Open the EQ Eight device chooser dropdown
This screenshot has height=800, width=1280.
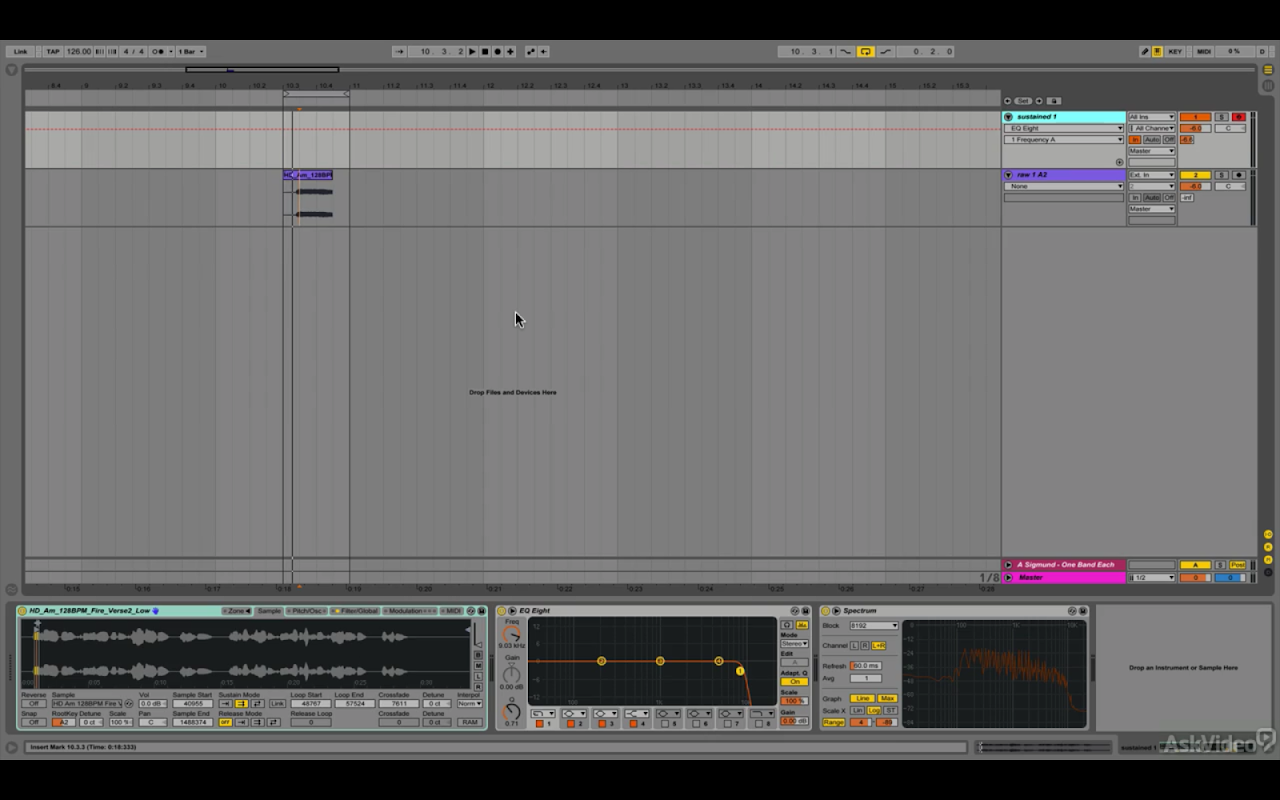point(1064,128)
